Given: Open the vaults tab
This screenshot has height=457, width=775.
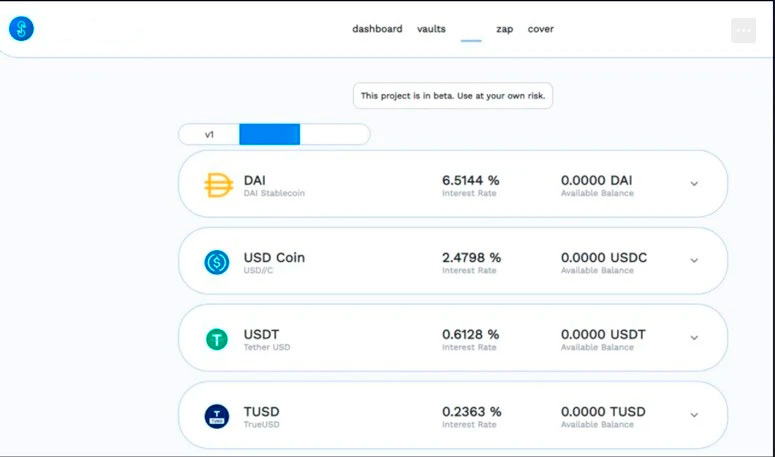Looking at the screenshot, I should [x=431, y=29].
